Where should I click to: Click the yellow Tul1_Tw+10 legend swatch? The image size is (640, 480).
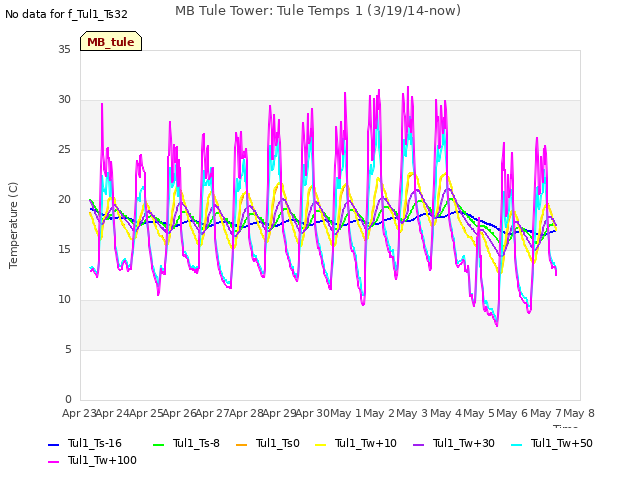tap(321, 444)
